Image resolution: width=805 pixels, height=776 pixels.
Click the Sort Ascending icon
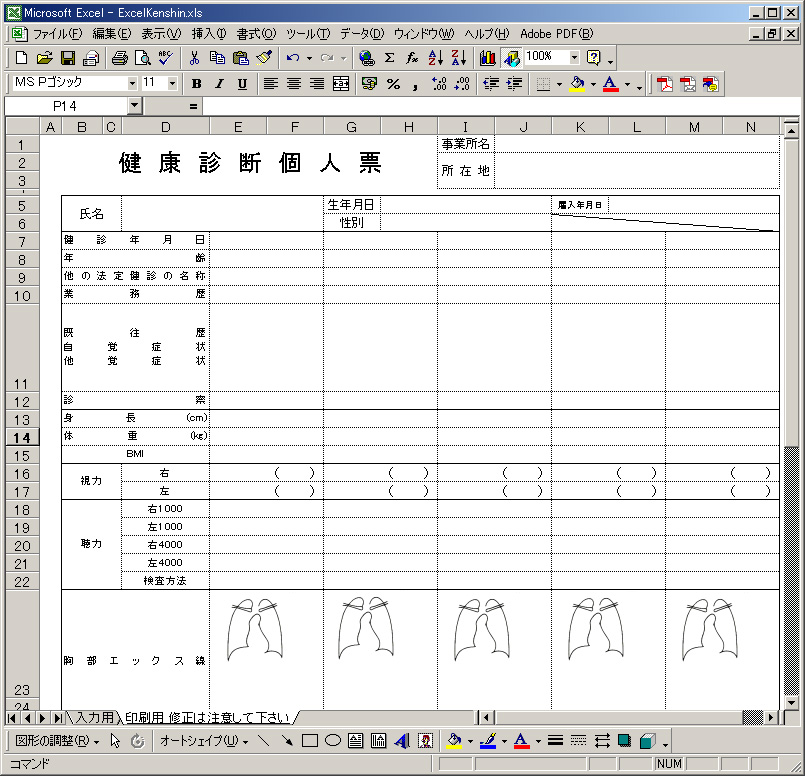tap(435, 58)
